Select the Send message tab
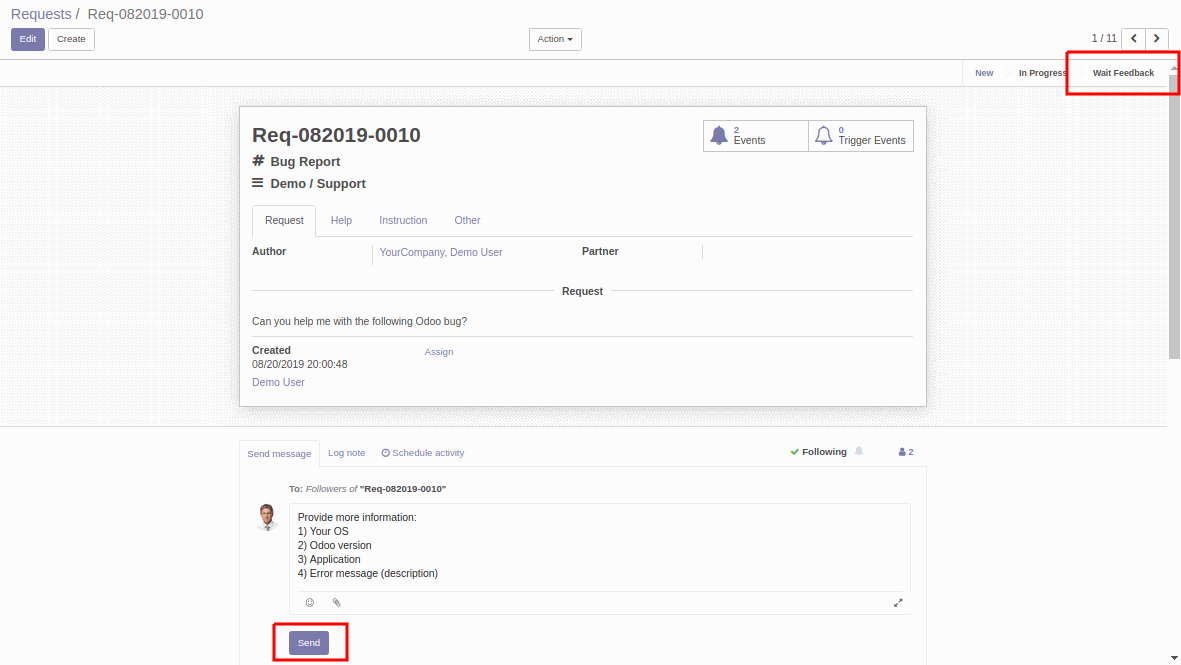Image resolution: width=1181 pixels, height=665 pixels. pos(279,453)
